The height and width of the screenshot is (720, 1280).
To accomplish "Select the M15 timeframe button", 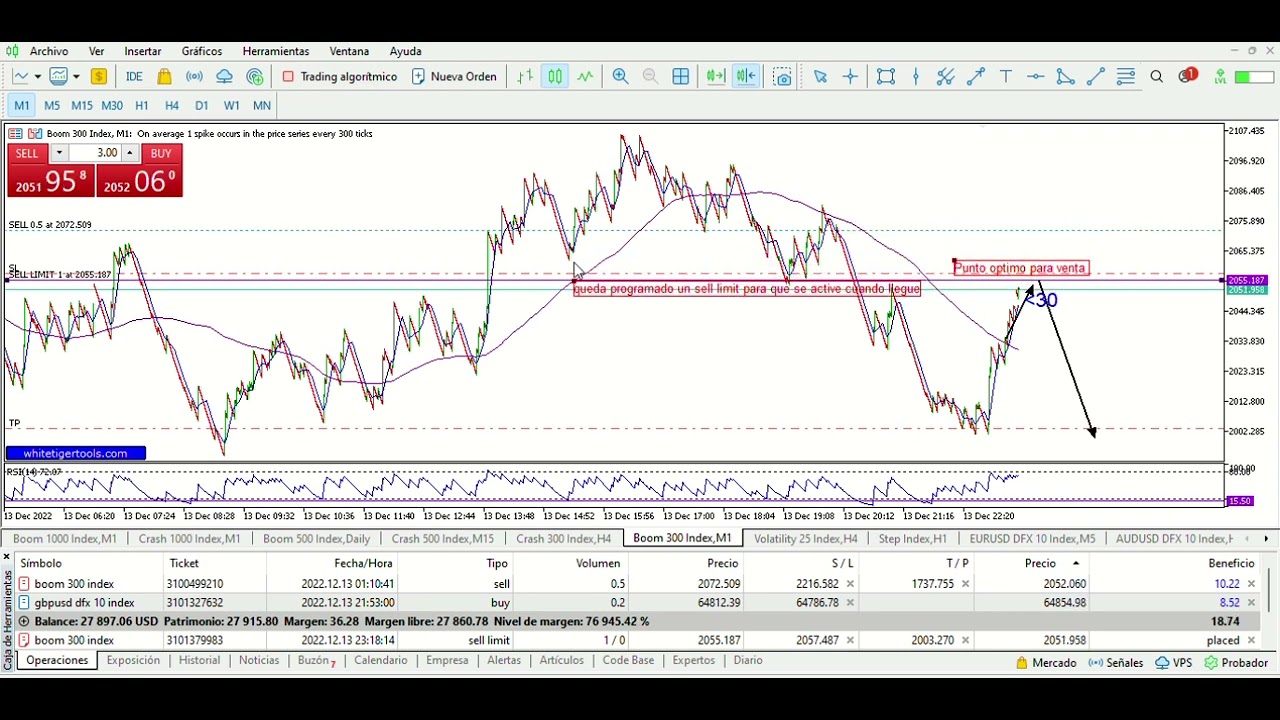I will [82, 105].
